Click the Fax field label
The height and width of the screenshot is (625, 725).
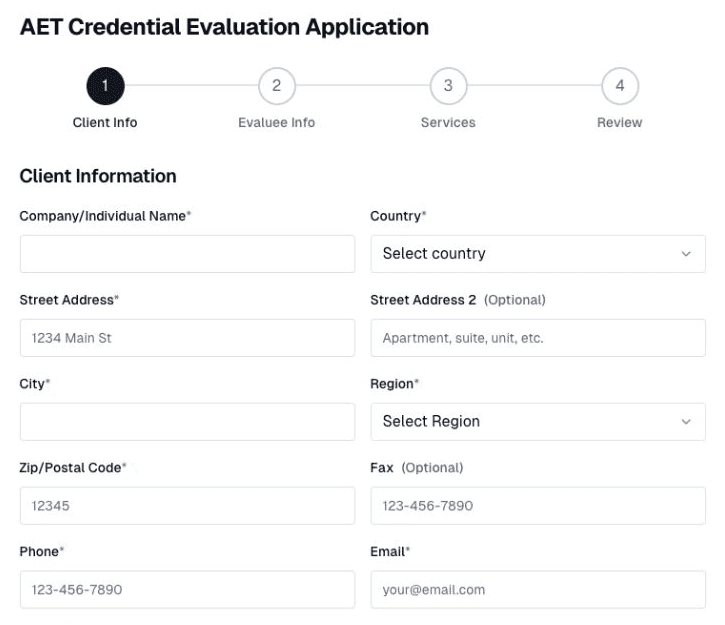pyautogui.click(x=382, y=468)
